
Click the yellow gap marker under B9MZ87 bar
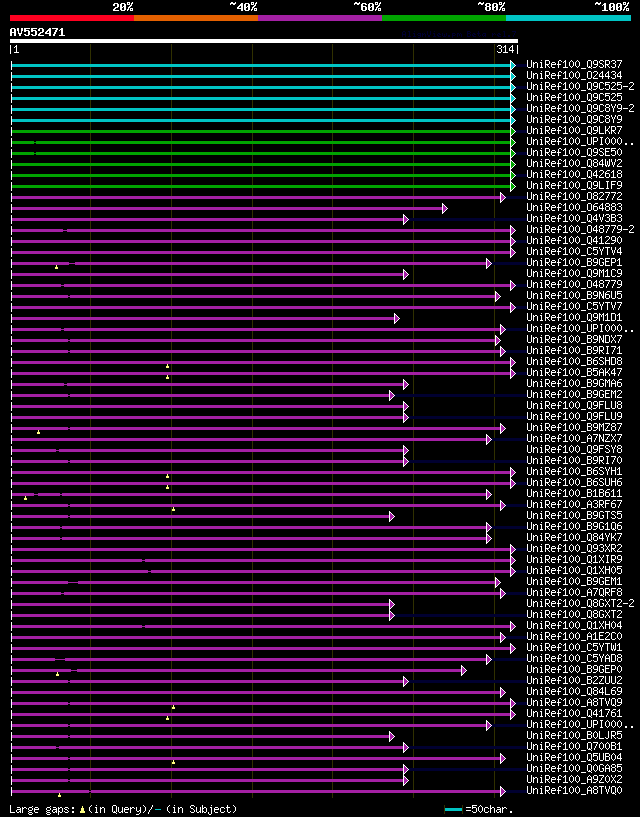(x=39, y=432)
